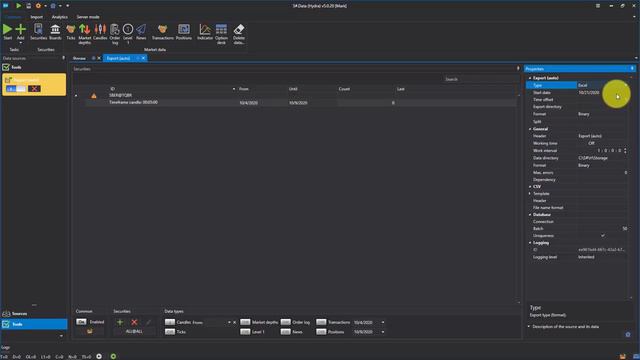
Task: Toggle the News data type switch
Action: coord(285,332)
